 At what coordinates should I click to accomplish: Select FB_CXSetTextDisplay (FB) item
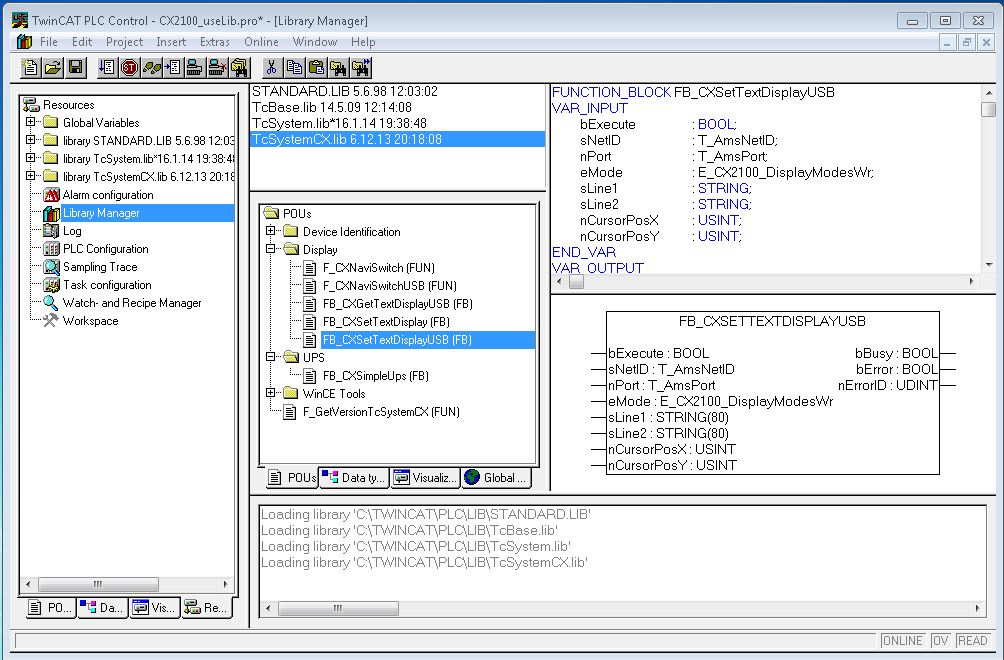point(385,321)
